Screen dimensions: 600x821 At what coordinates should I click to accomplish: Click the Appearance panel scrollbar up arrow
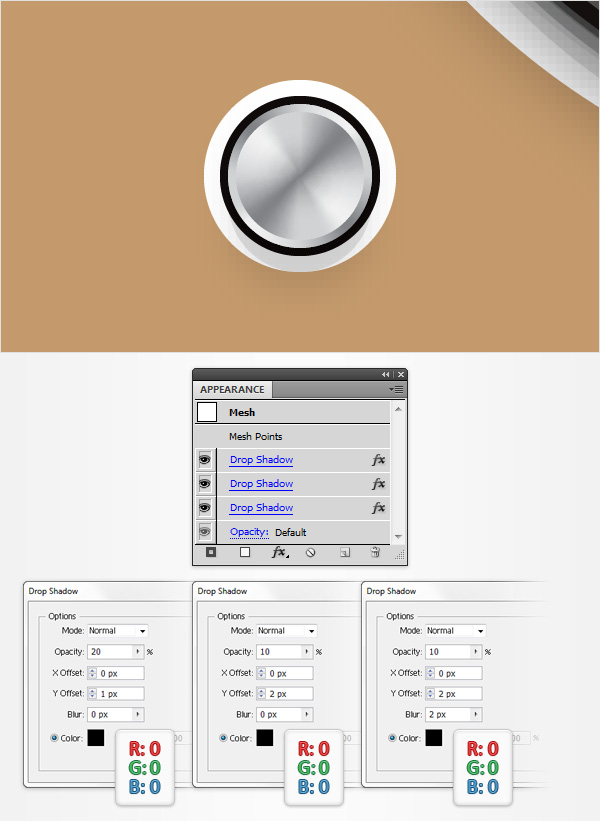pyautogui.click(x=398, y=409)
